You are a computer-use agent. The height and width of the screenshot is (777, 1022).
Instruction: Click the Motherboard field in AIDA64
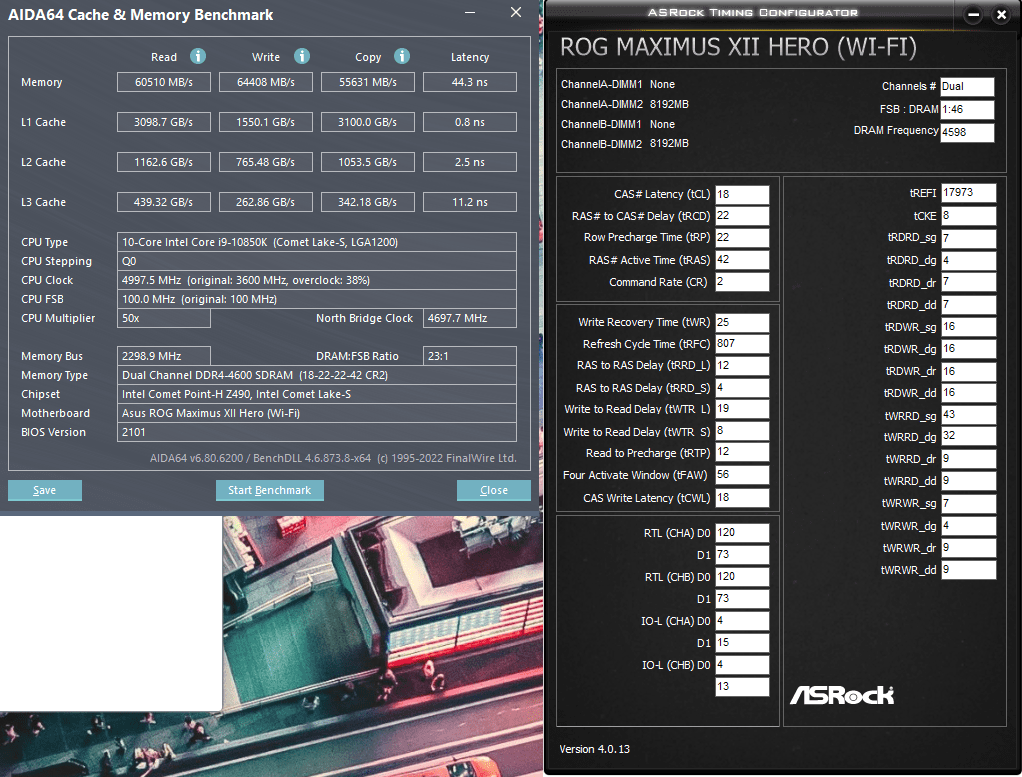point(317,413)
